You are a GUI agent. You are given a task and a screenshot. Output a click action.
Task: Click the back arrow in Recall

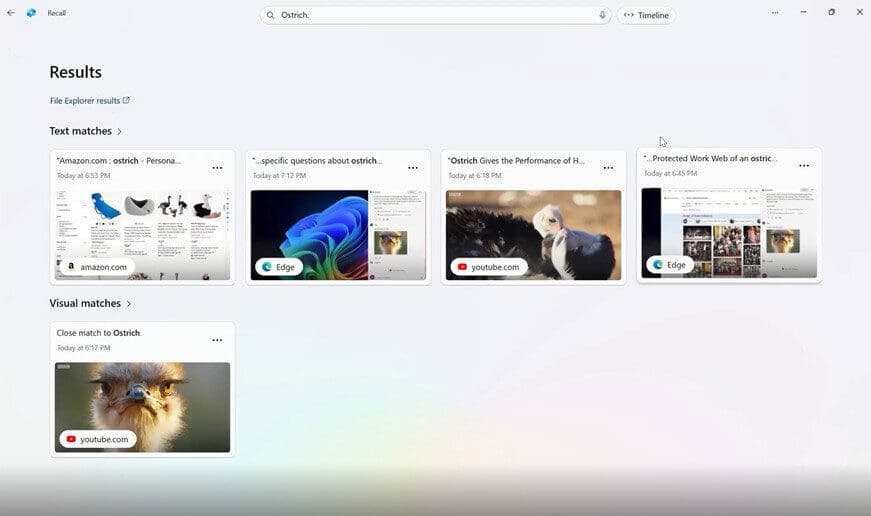[x=11, y=13]
